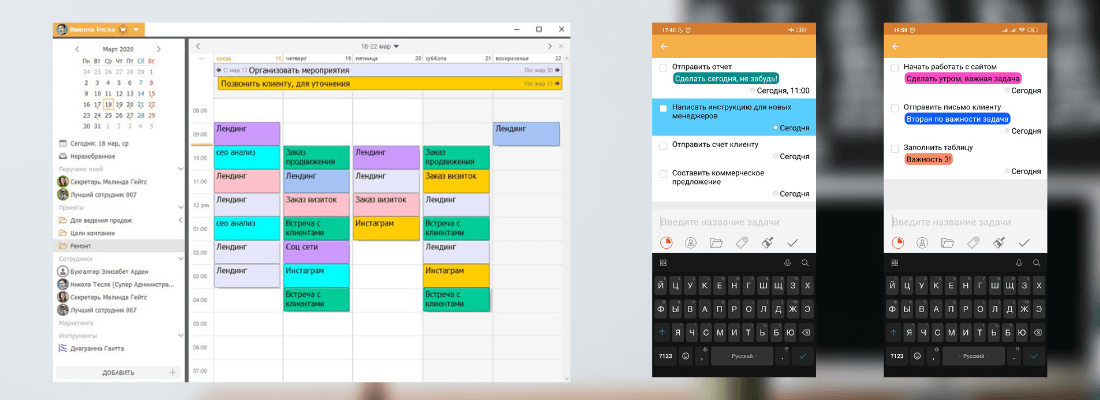Click the folder icon for Ремонт project
Viewport: 1100px width, 400px height.
63,245
